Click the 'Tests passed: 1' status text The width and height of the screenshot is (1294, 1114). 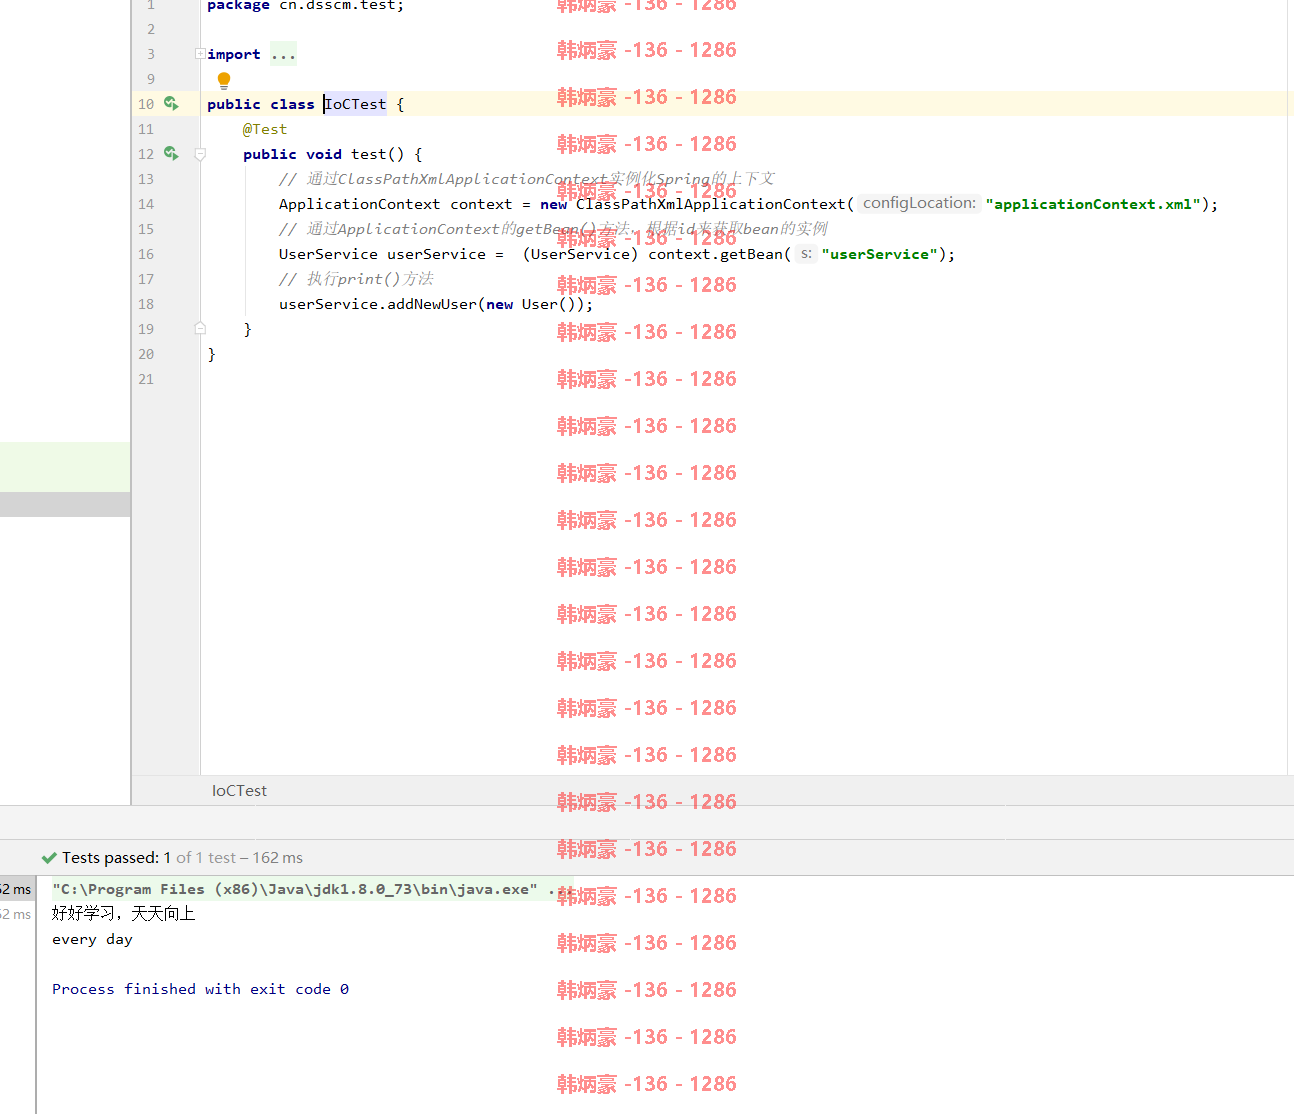pyautogui.click(x=116, y=857)
